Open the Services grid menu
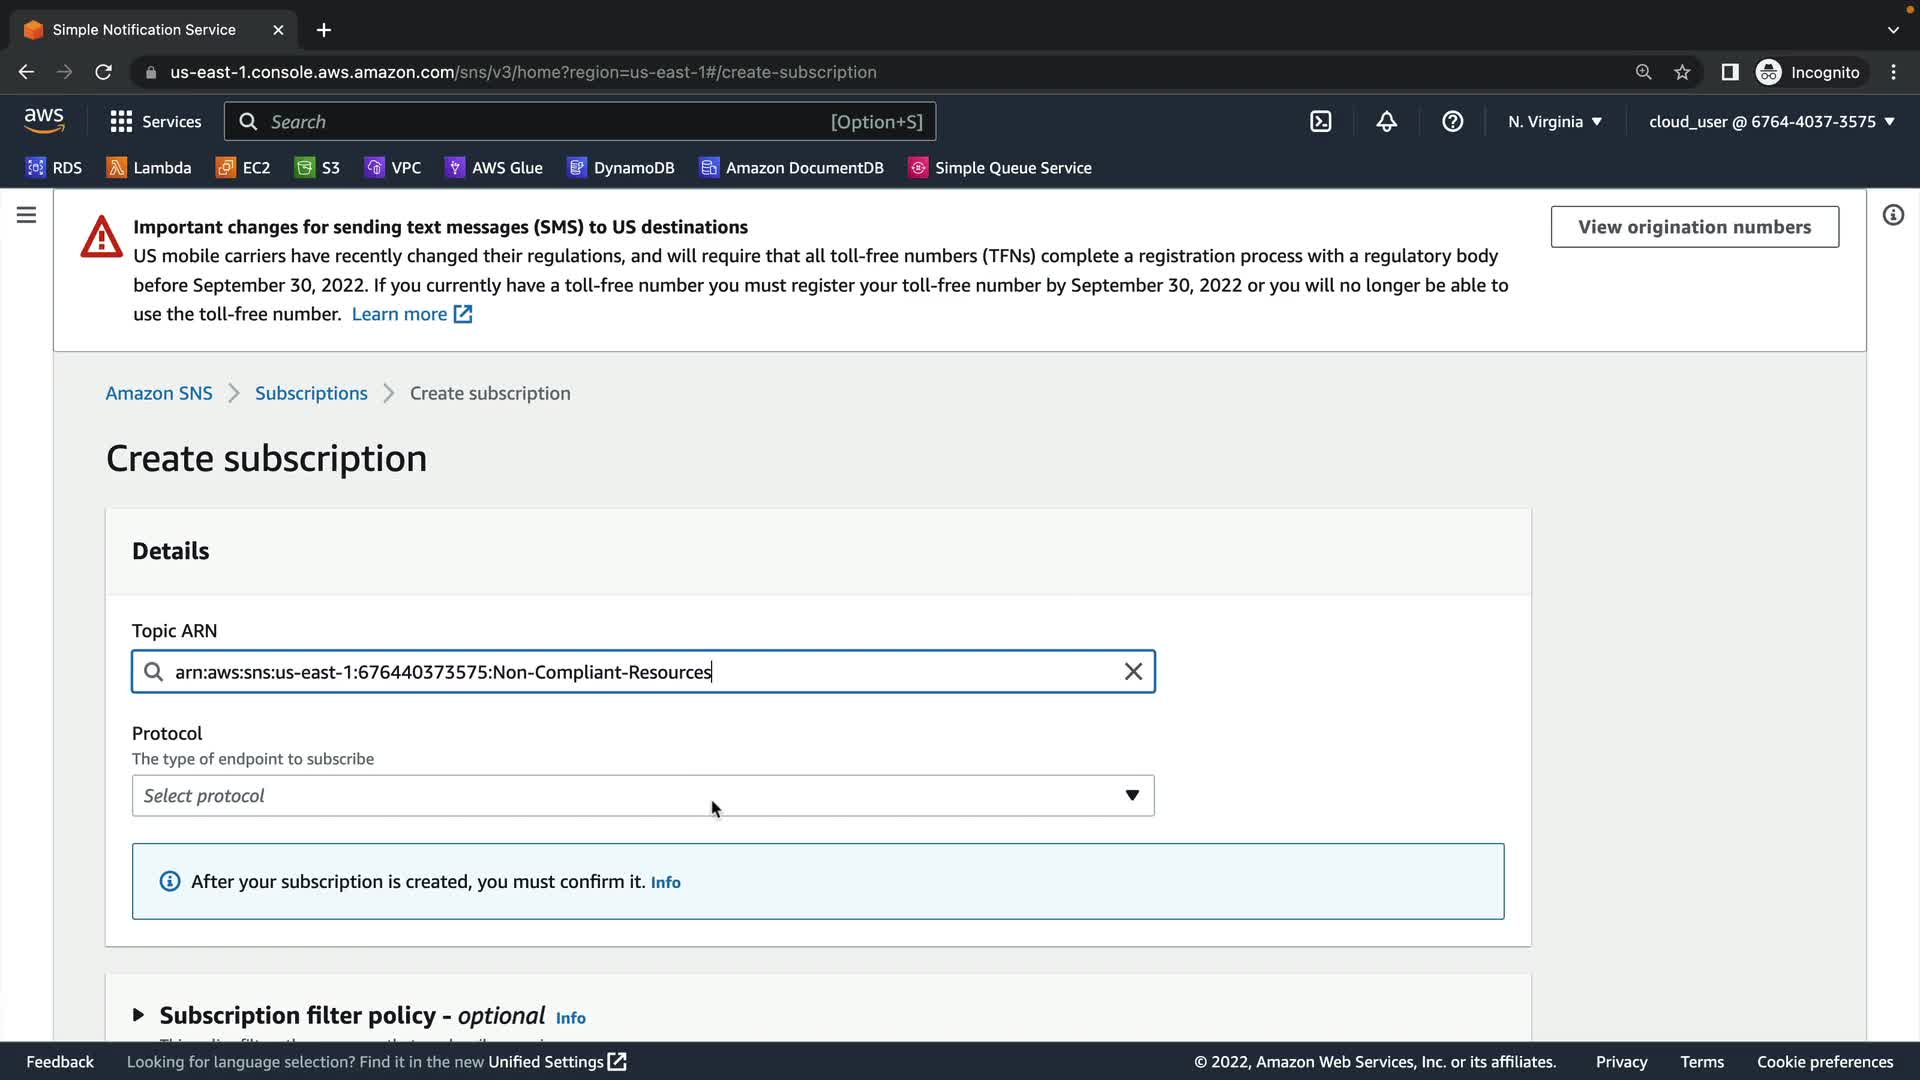The width and height of the screenshot is (1920, 1080). tap(155, 122)
